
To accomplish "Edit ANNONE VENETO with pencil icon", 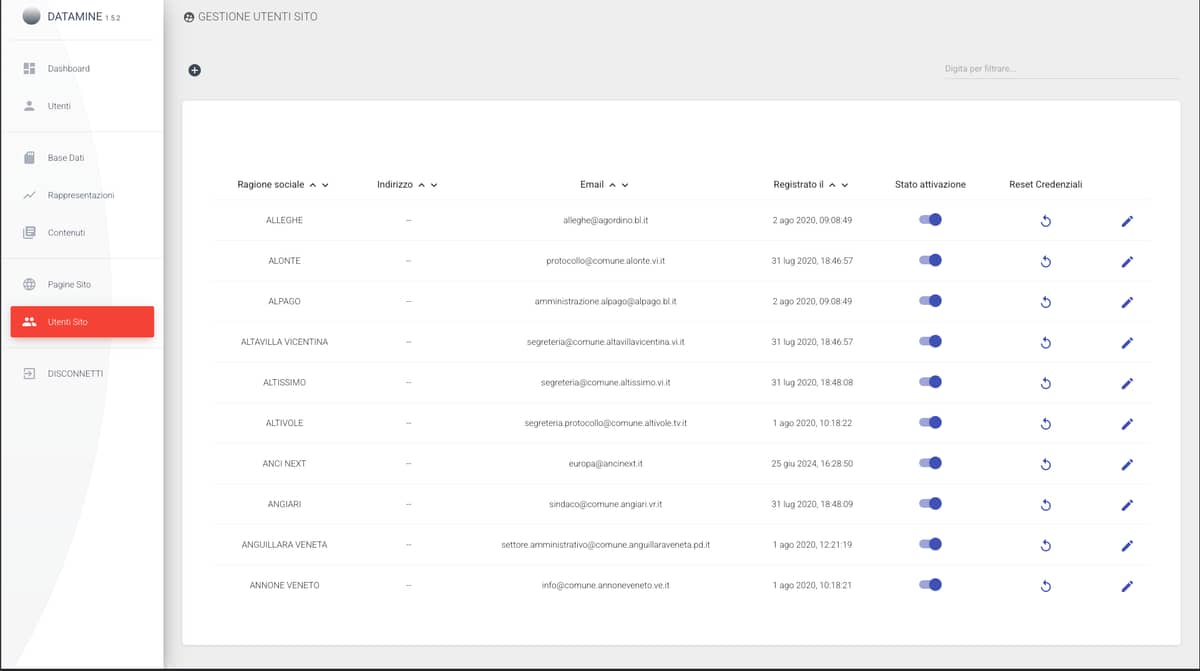I will coord(1127,586).
